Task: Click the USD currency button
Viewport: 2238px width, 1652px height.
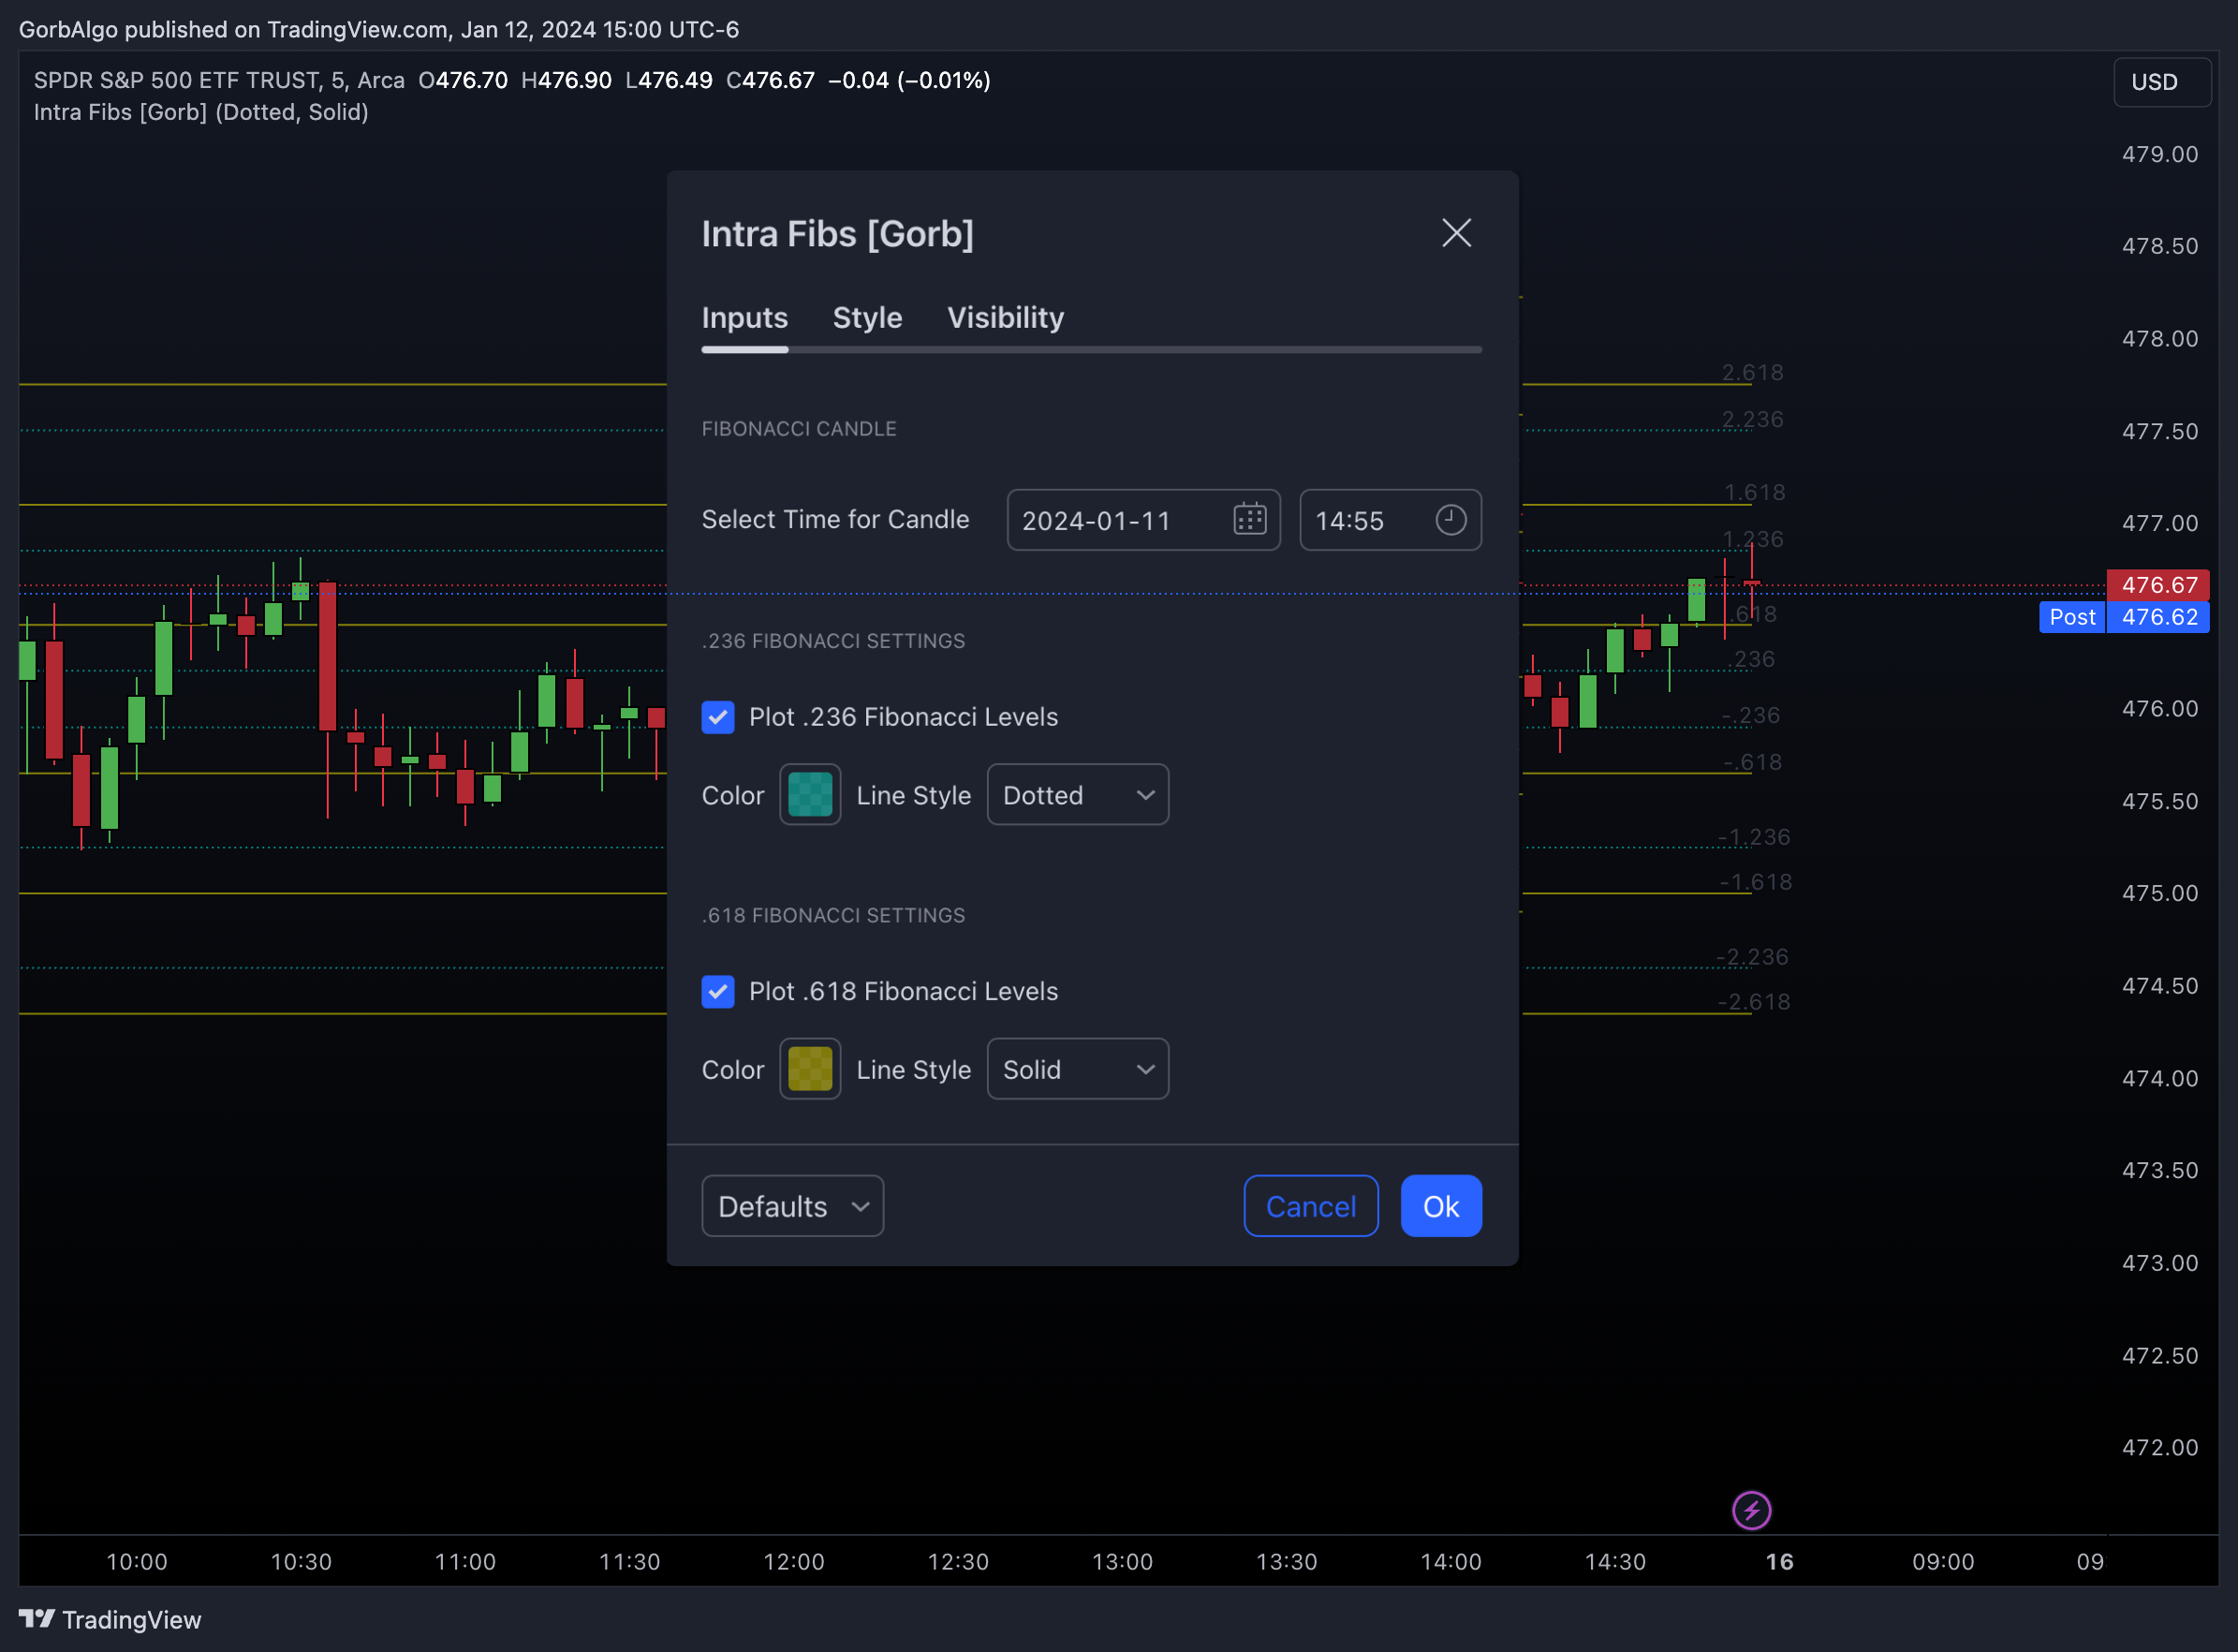Action: [2161, 82]
